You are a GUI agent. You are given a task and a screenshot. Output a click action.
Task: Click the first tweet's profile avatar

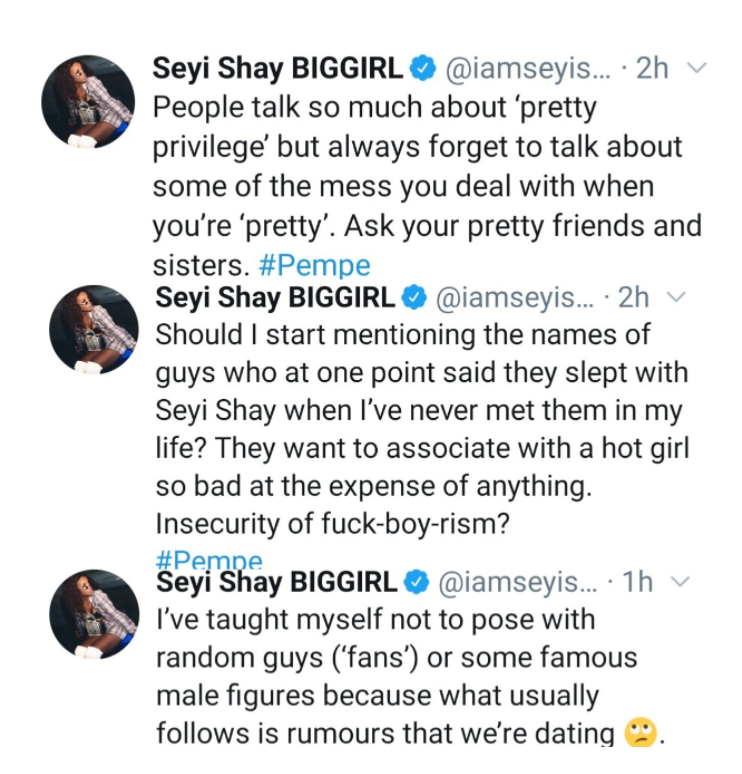point(88,102)
